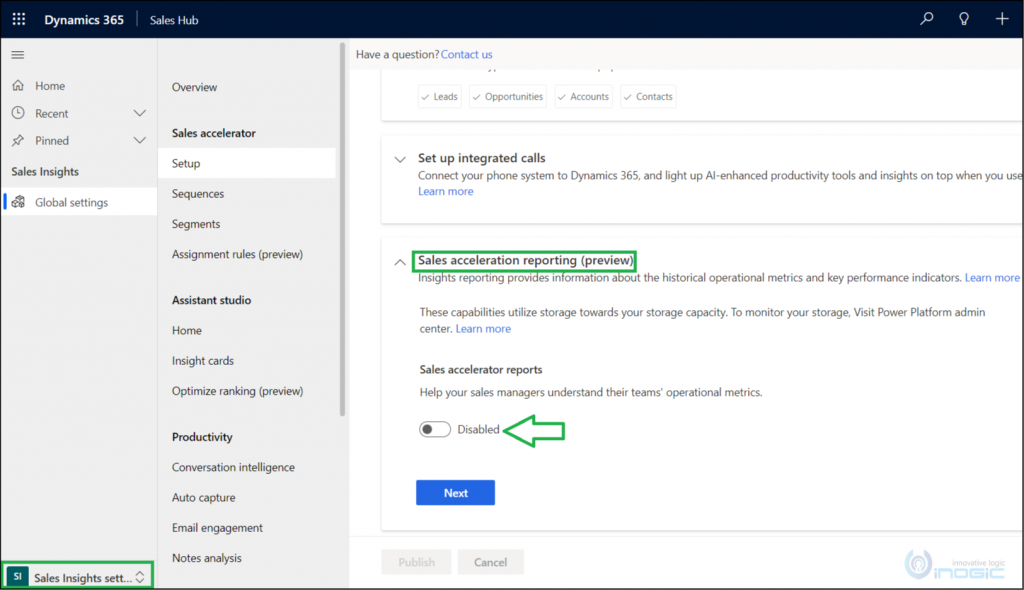Open the Sales Insights settings app selector

[77, 575]
